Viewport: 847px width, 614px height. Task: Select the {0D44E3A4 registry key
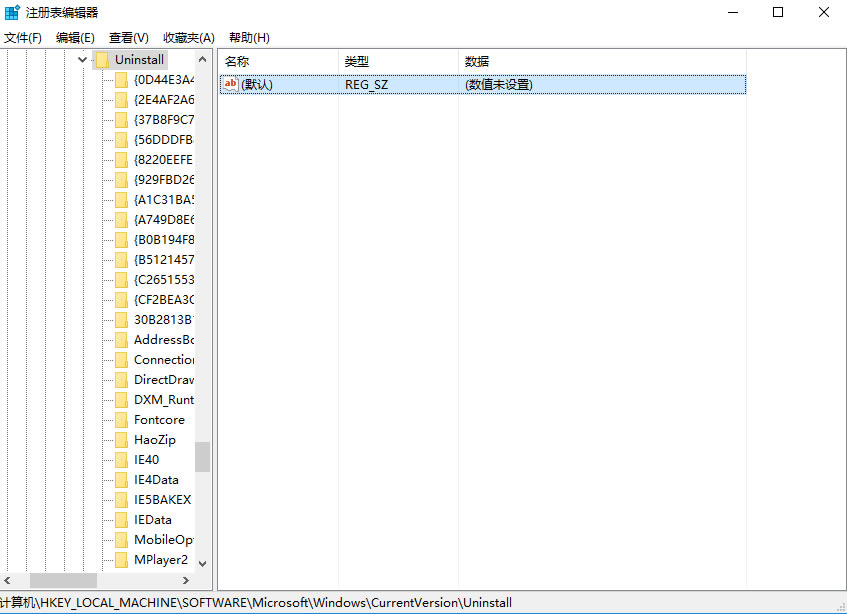(x=164, y=79)
